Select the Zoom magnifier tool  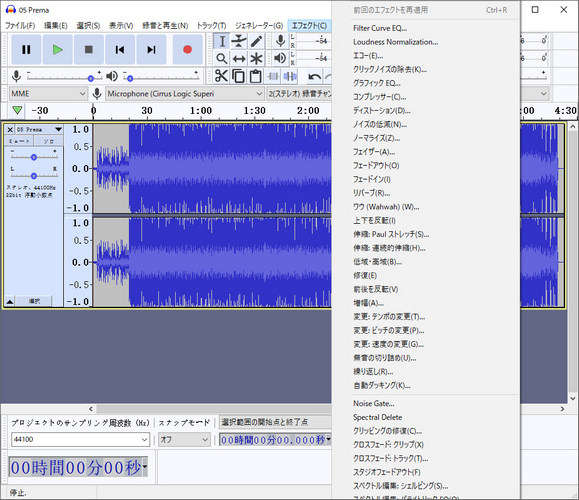coord(222,58)
